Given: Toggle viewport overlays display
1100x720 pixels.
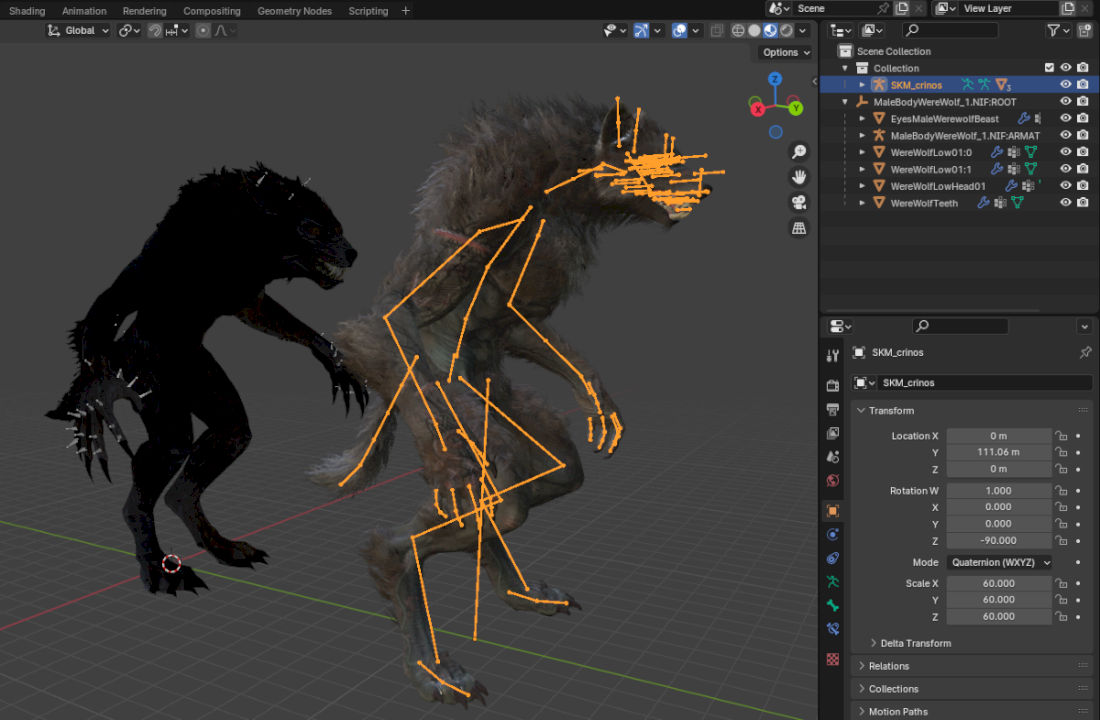Looking at the screenshot, I should tap(679, 30).
